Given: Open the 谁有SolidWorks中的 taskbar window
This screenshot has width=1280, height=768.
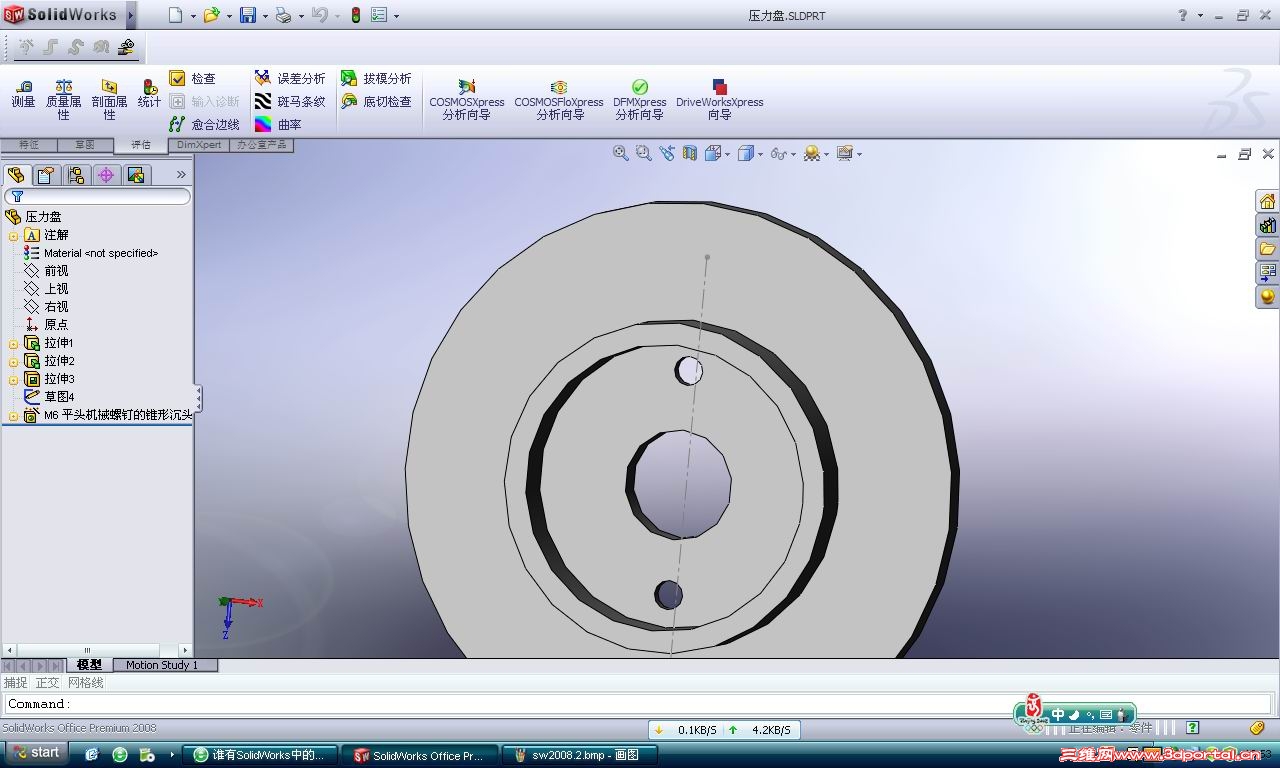Looking at the screenshot, I should 262,755.
